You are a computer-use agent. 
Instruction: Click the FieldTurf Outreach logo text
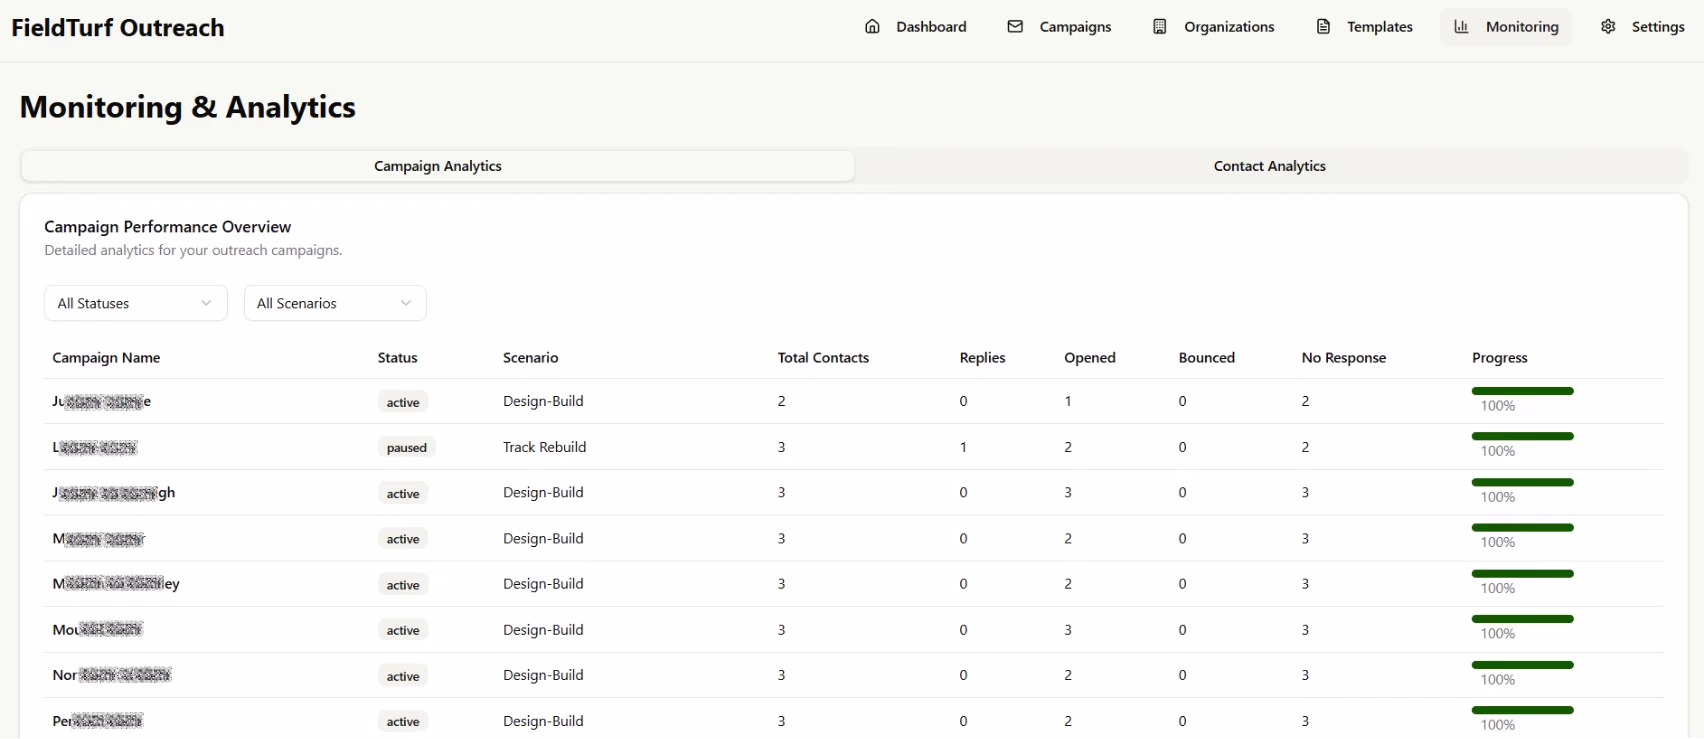coord(118,28)
